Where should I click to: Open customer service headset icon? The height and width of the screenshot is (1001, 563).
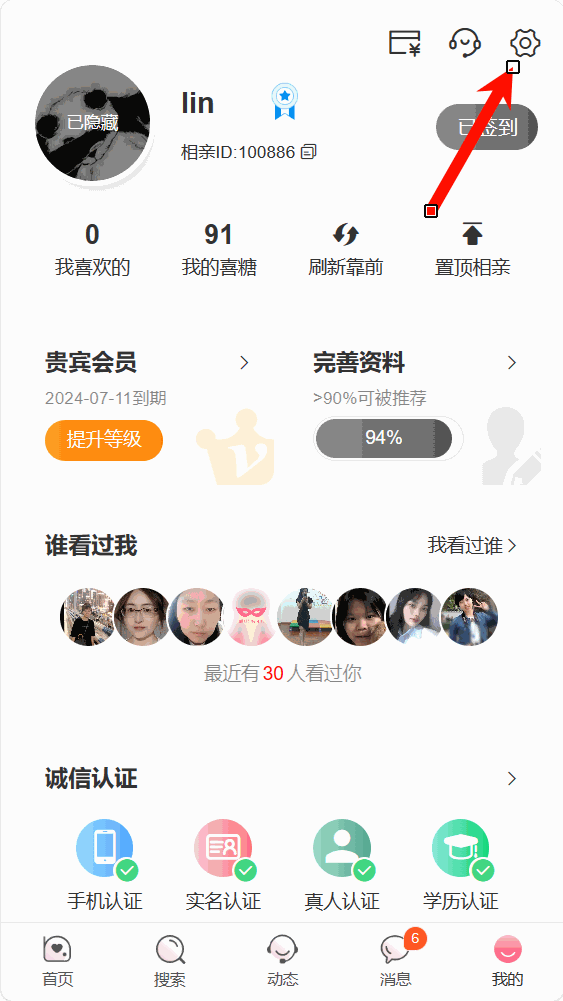point(465,43)
